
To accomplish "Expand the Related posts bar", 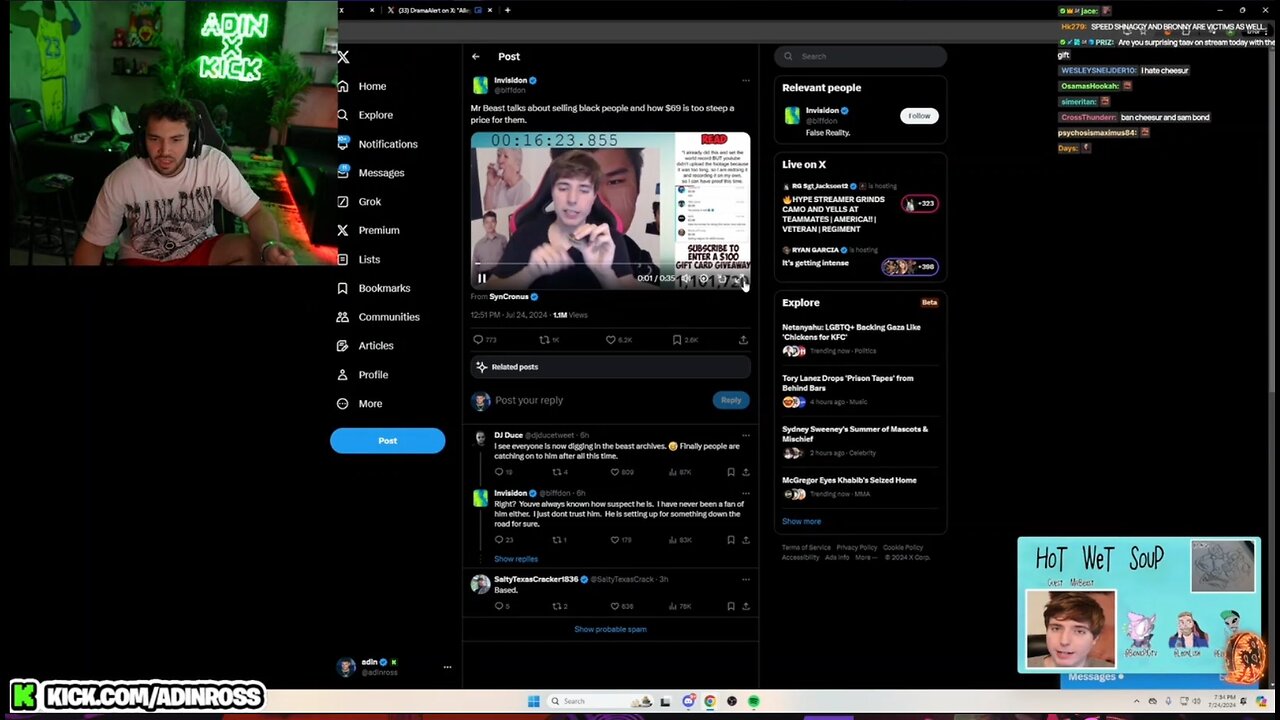I will [x=610, y=367].
